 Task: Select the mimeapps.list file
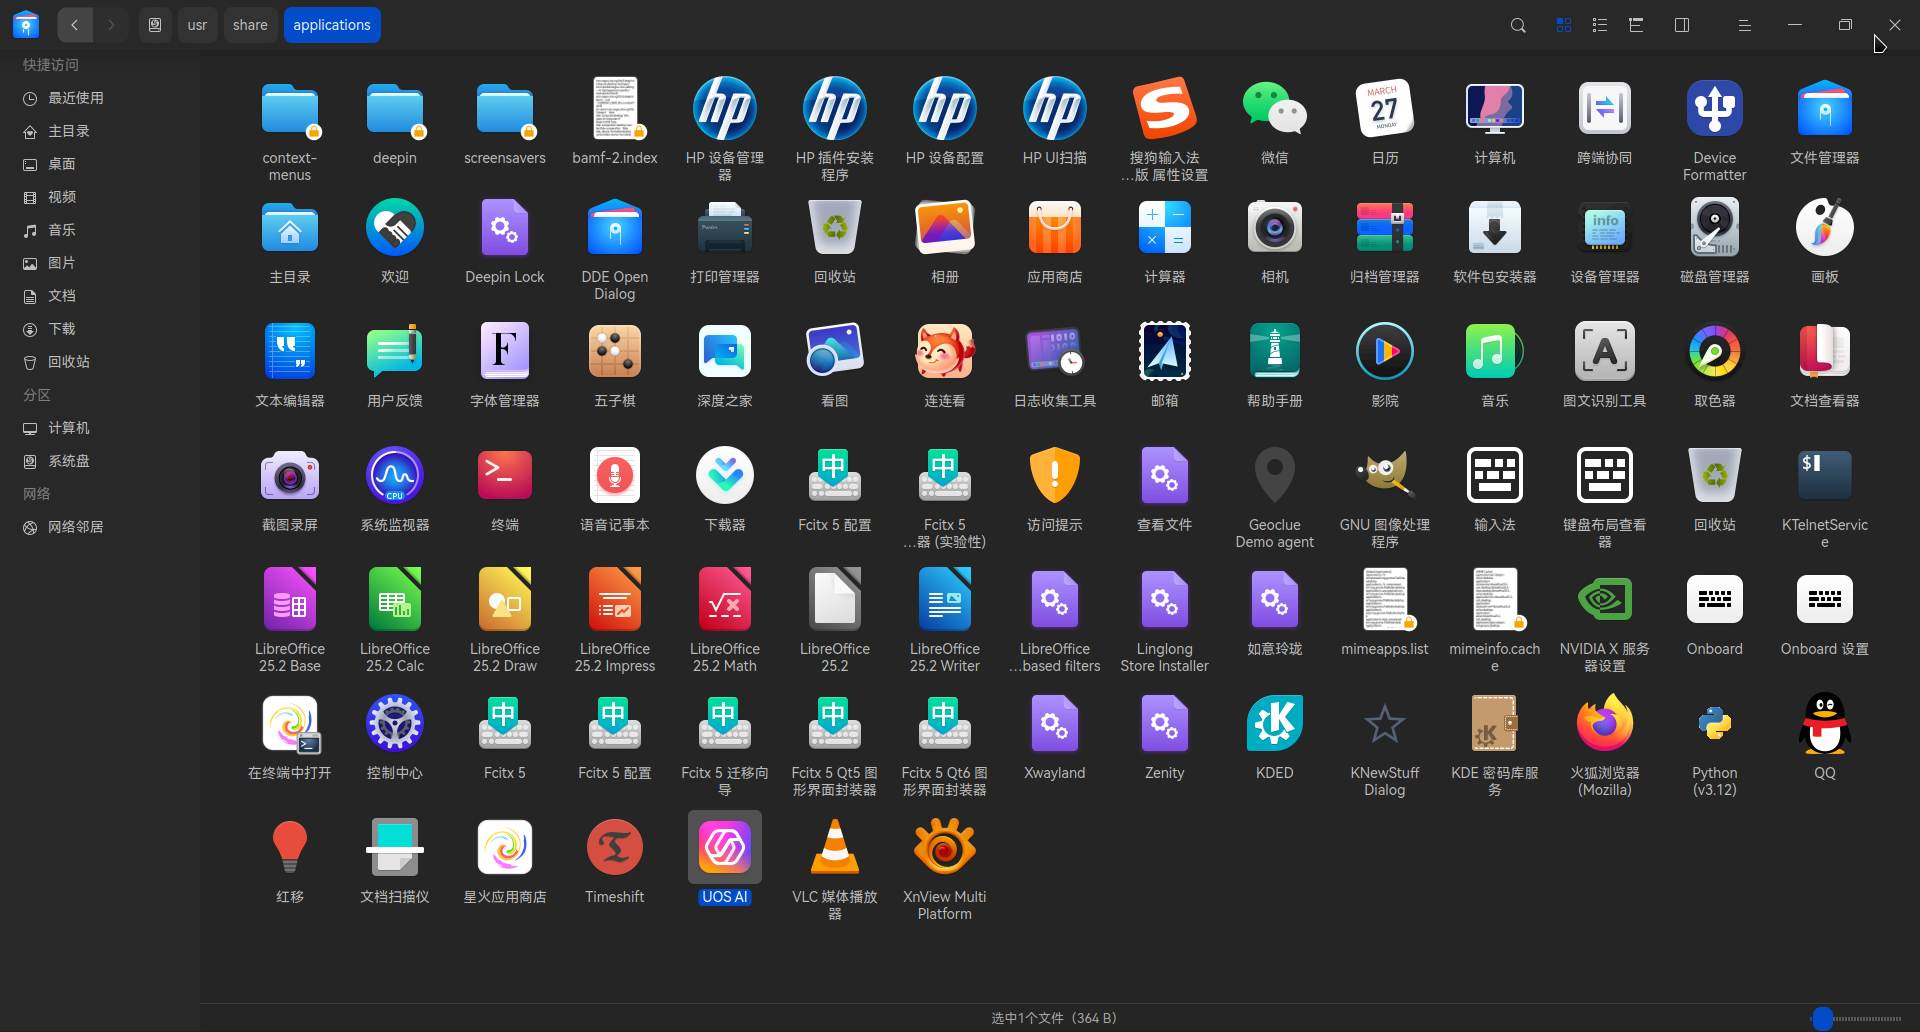pyautogui.click(x=1384, y=599)
